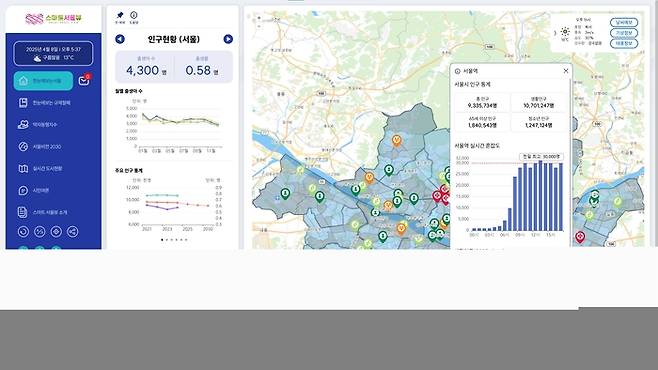Click the red map marker at far right

(x=580, y=237)
